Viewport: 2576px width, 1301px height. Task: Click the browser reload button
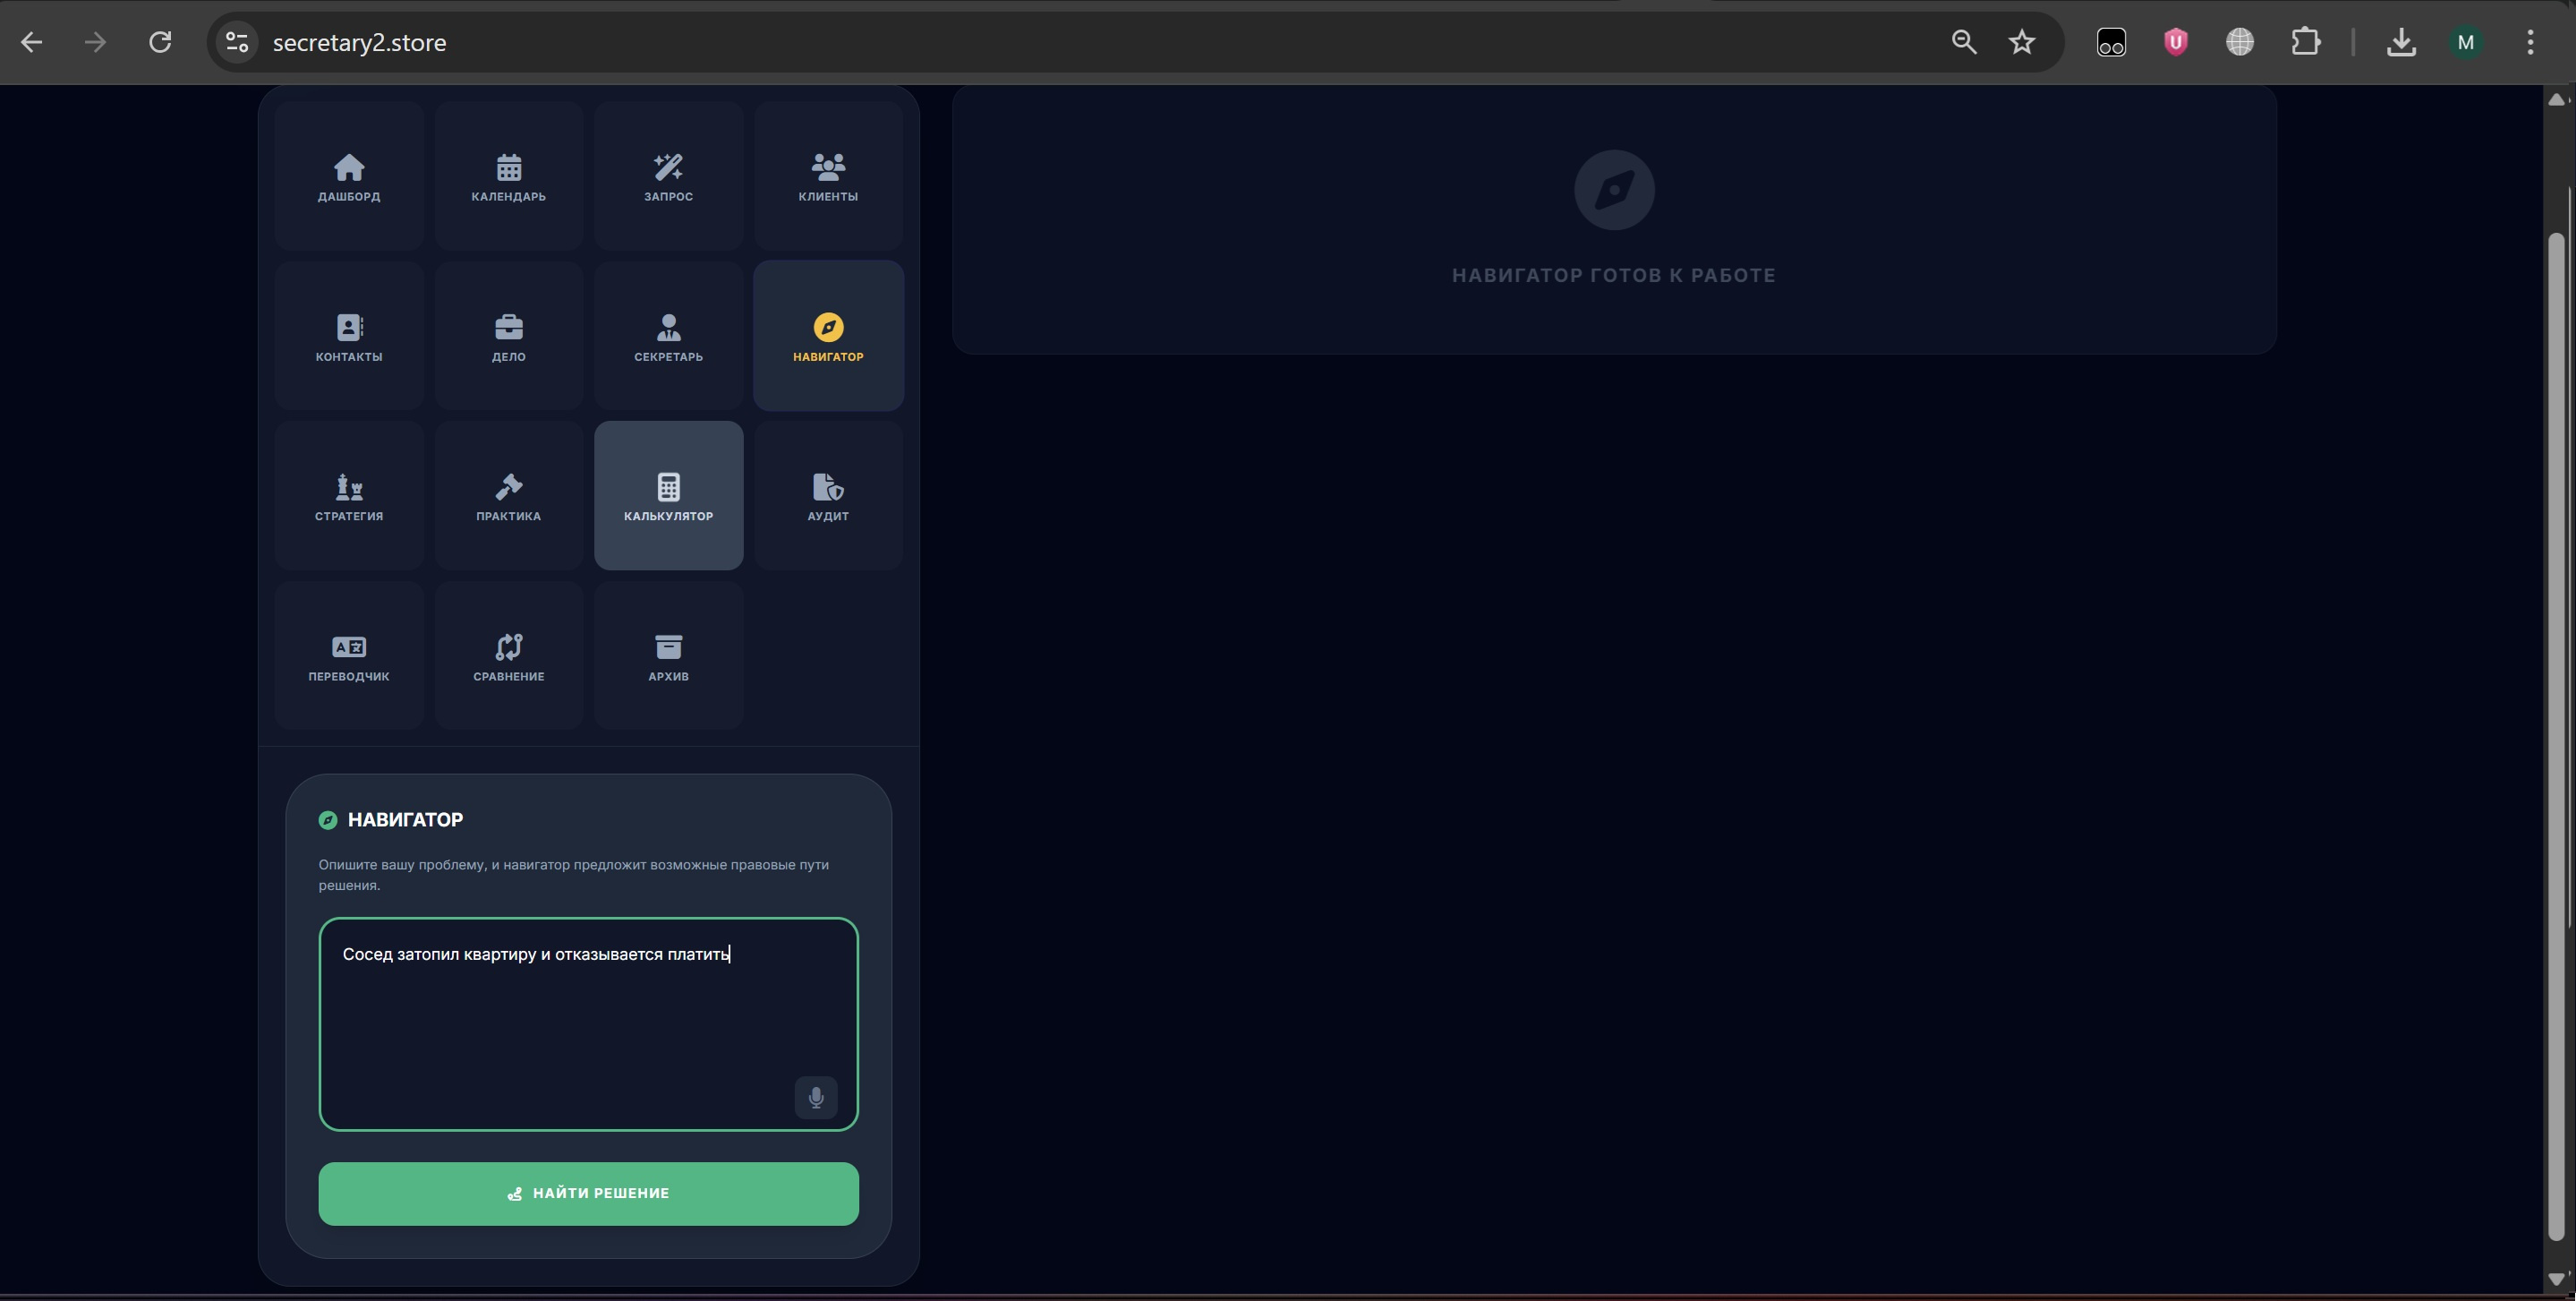pos(160,42)
